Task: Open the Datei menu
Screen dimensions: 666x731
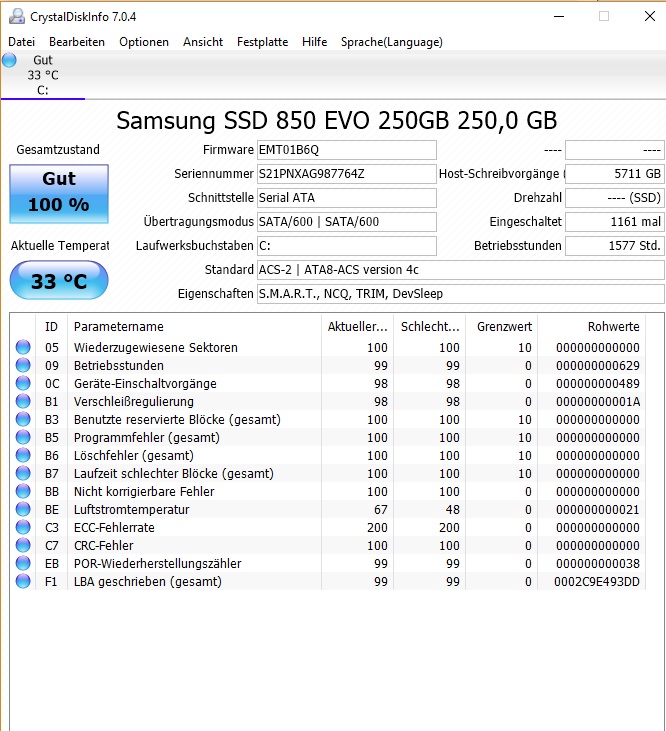Action: click(x=21, y=42)
